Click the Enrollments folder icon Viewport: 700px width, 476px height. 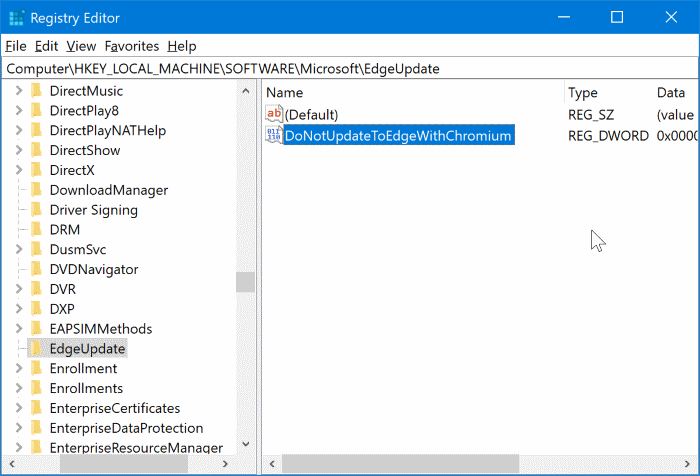click(37, 388)
